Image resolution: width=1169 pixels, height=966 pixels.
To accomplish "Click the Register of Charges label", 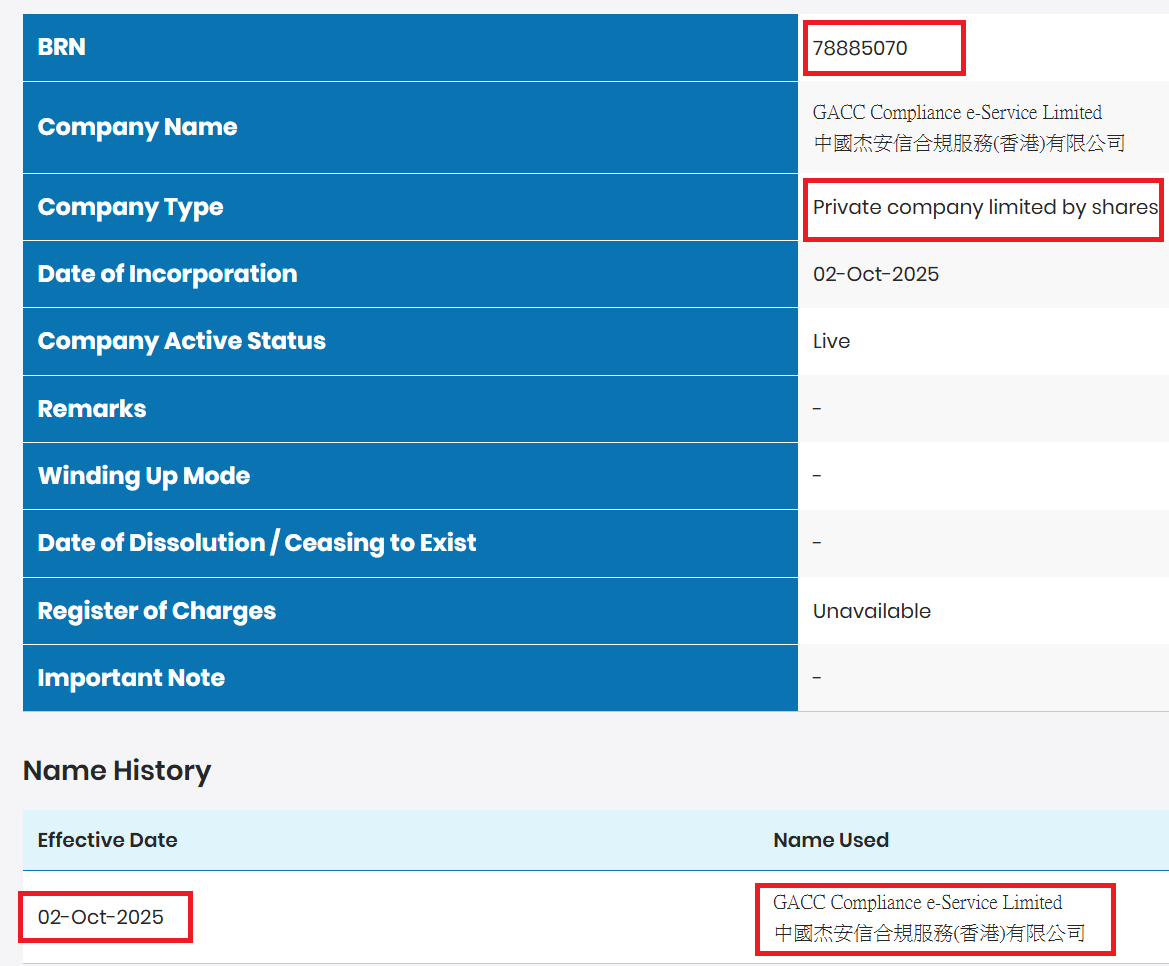I will tap(156, 611).
